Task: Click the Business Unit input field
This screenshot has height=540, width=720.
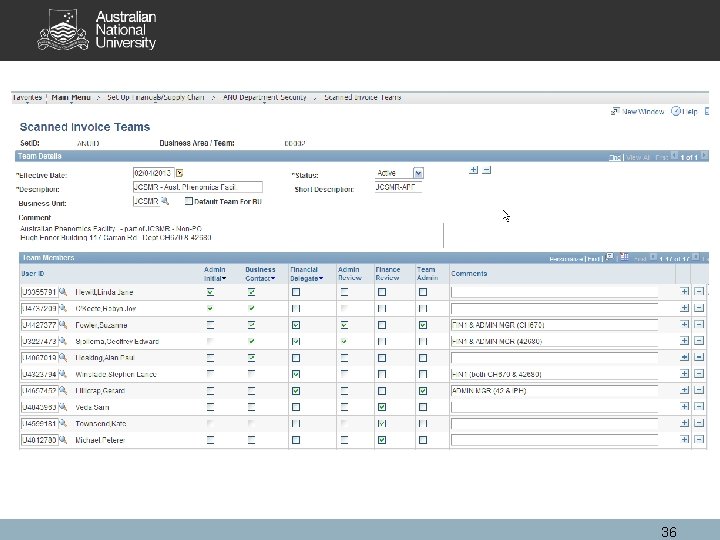Action: click(x=146, y=201)
